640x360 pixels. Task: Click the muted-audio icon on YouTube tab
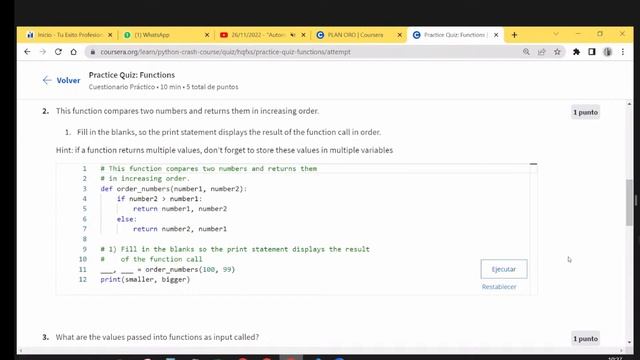[x=293, y=35]
